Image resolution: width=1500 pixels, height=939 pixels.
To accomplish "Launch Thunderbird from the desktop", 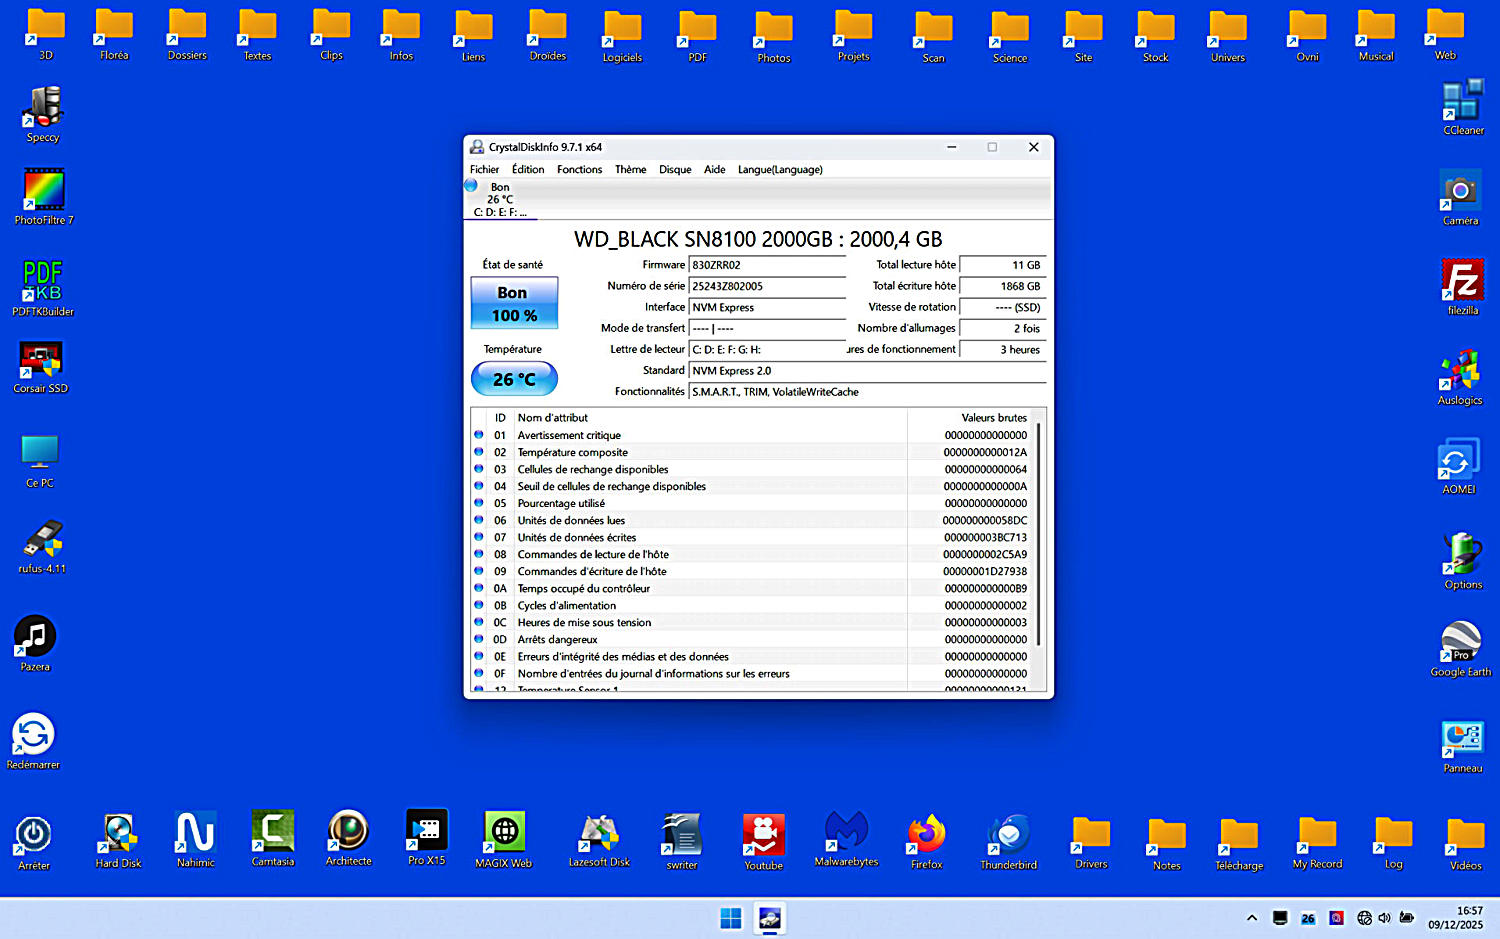I will [1008, 834].
